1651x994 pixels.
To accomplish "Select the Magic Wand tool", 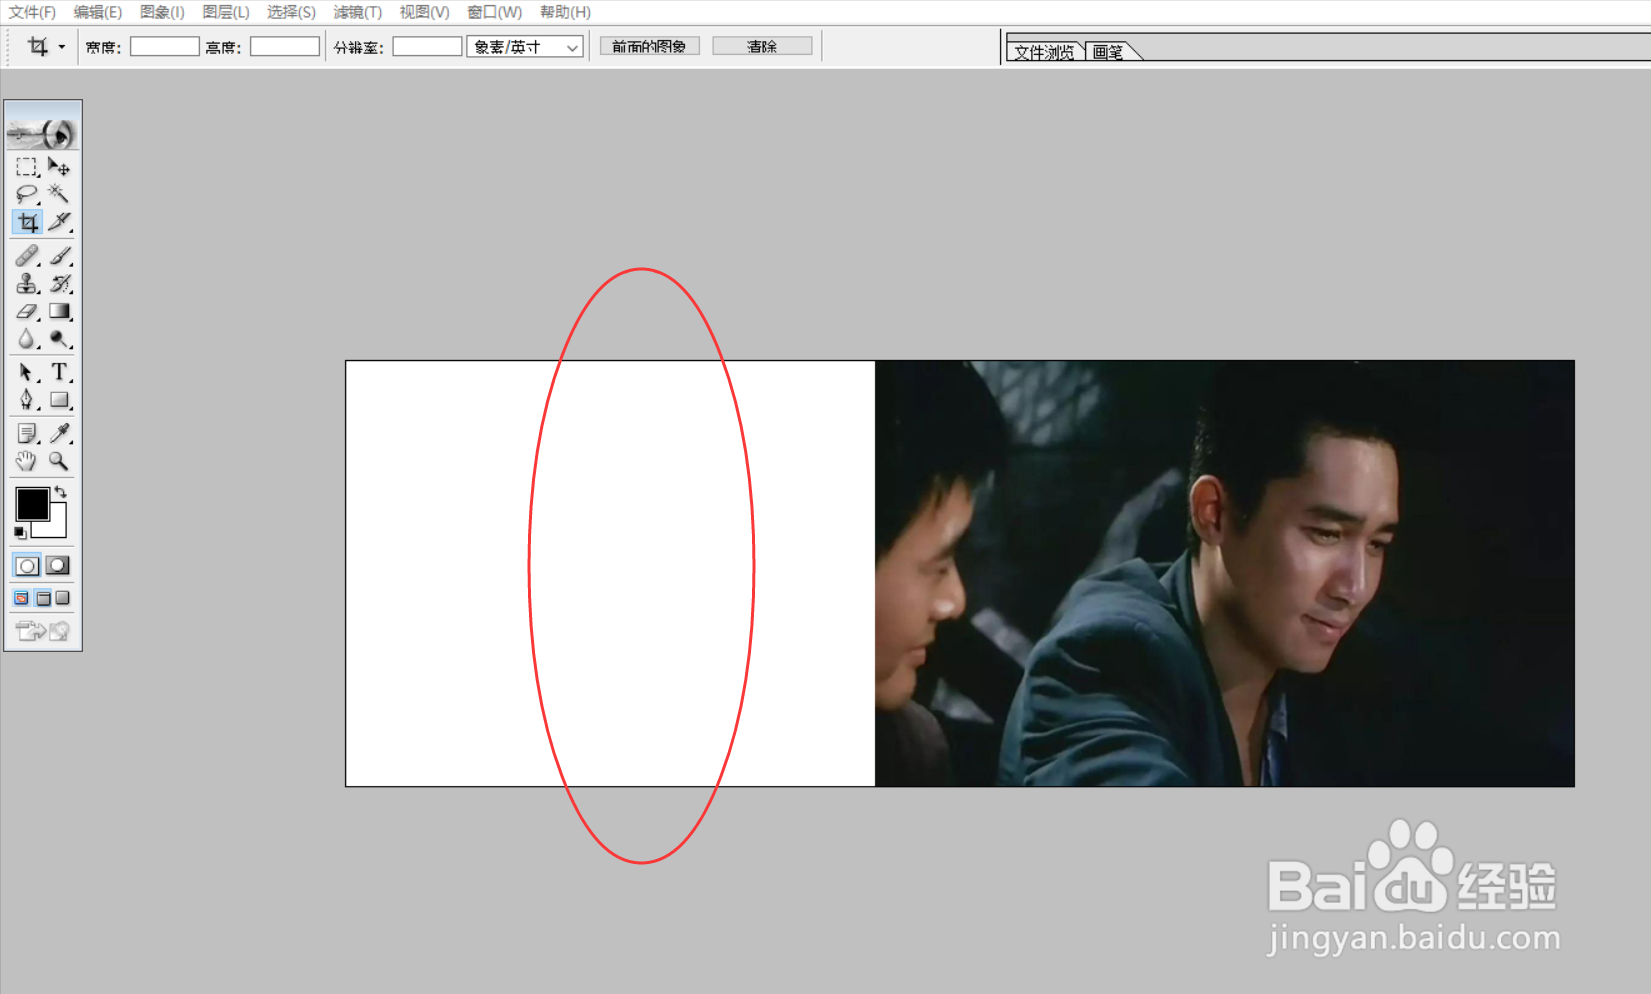I will point(59,194).
